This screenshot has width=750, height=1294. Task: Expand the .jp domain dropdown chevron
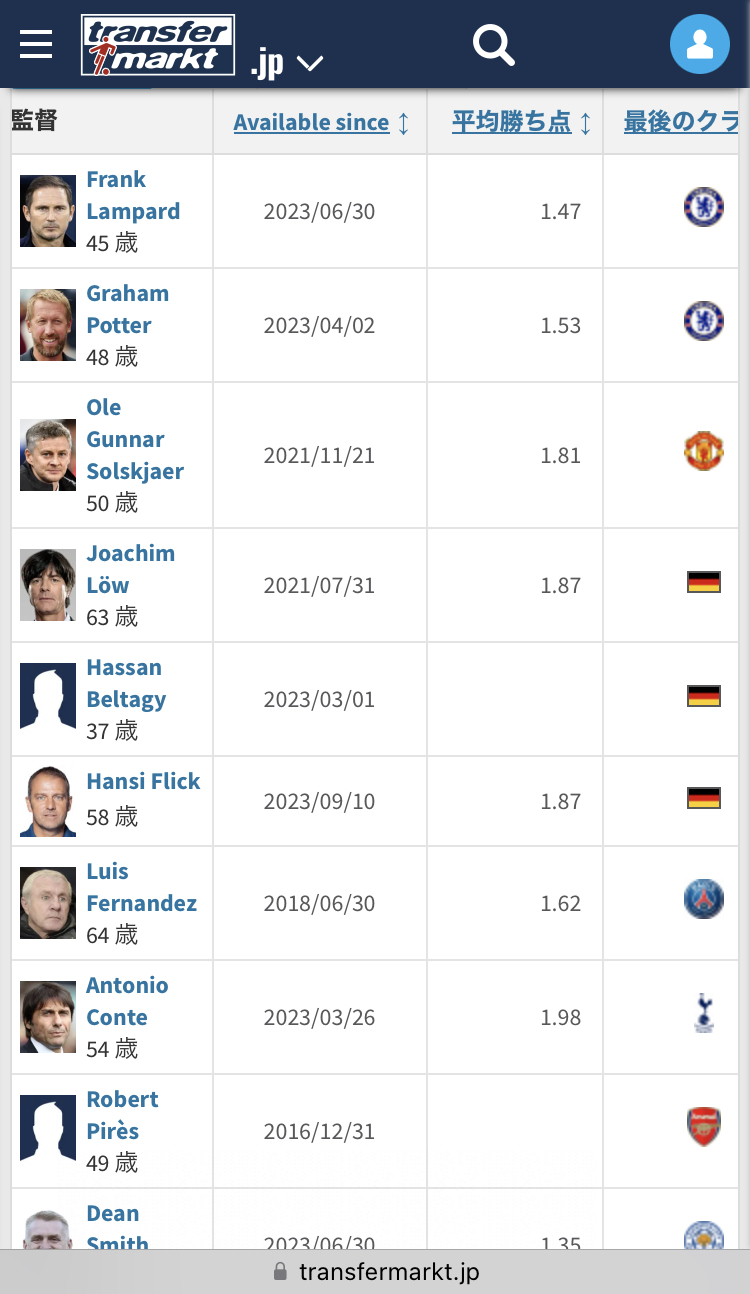(310, 64)
